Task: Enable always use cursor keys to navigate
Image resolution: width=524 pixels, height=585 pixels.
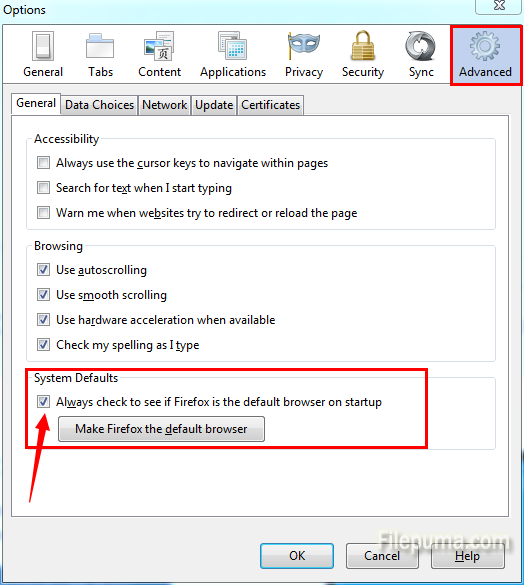Action: (x=43, y=163)
